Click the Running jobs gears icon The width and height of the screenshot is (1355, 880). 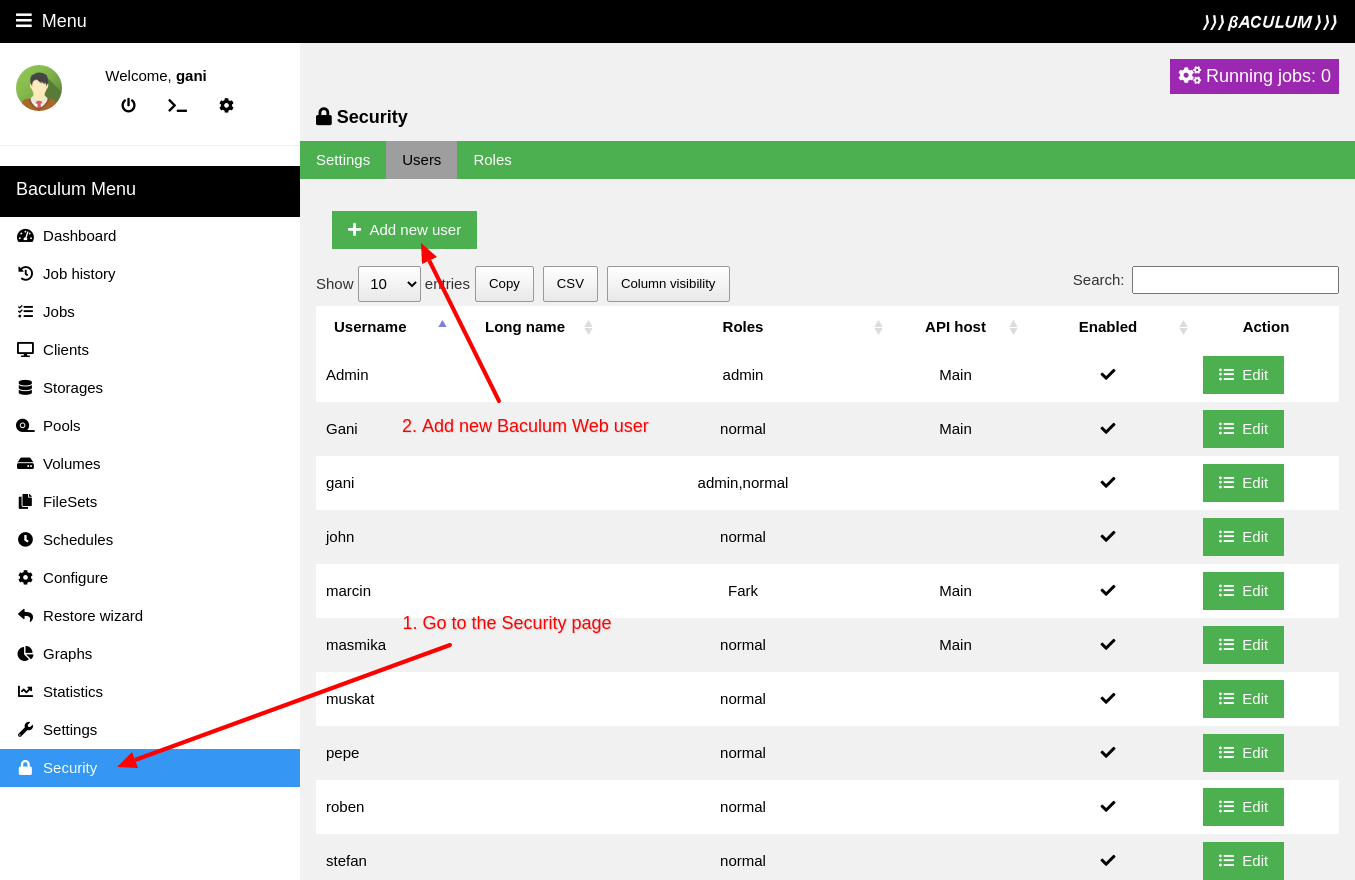(1189, 76)
